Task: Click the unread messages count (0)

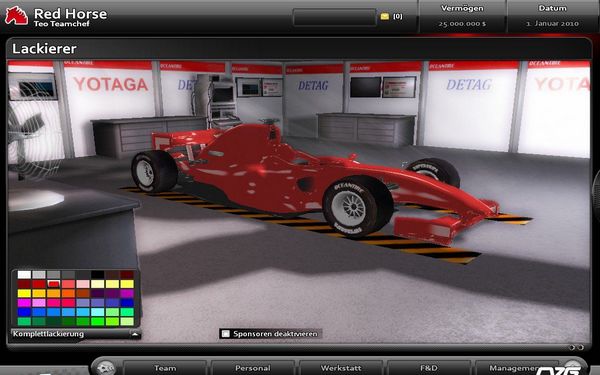Action: (398, 16)
